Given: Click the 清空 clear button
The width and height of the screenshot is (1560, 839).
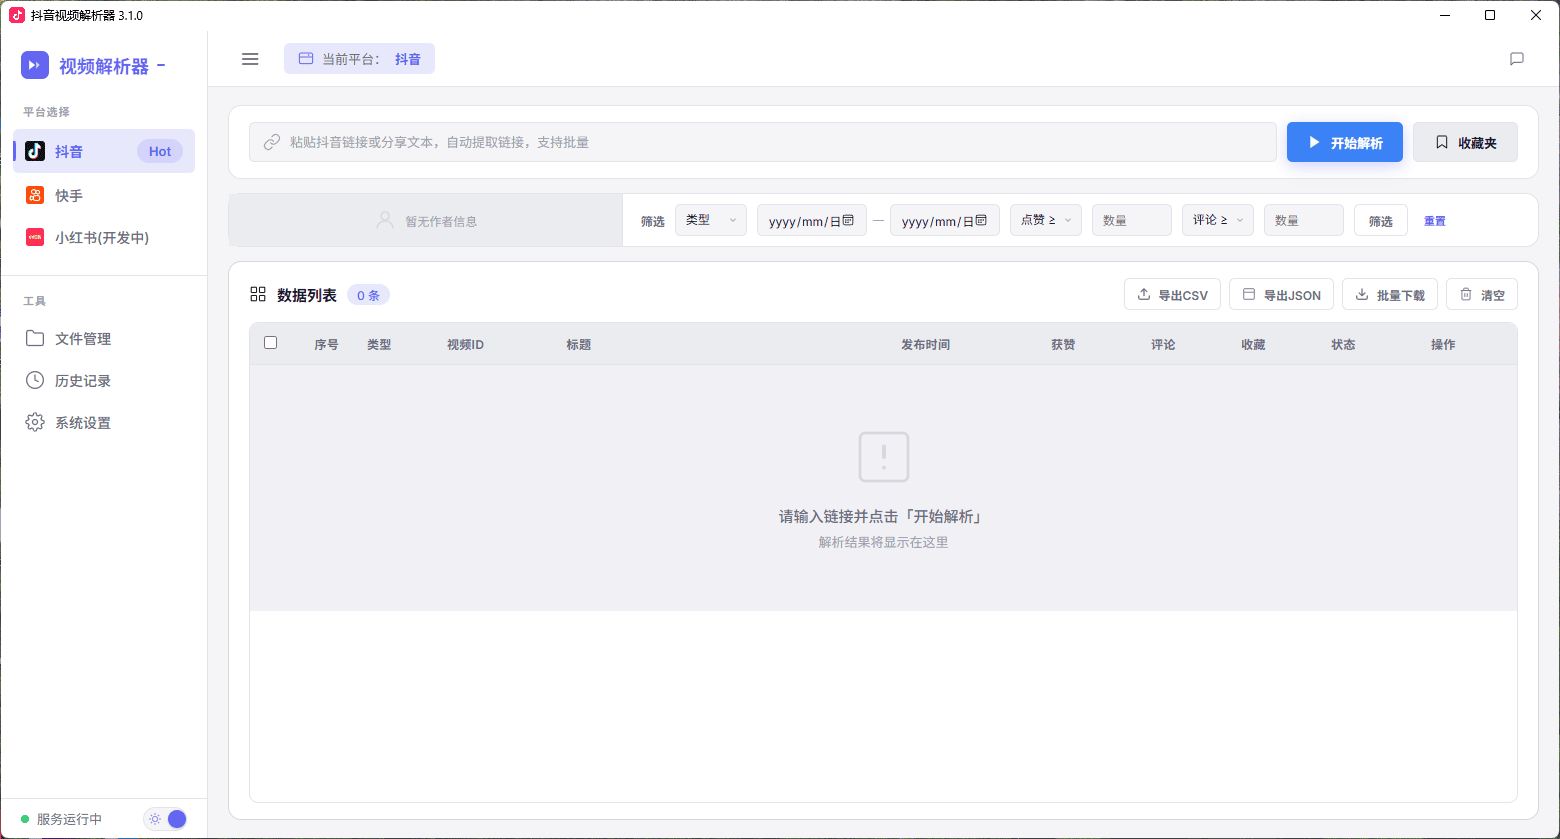Looking at the screenshot, I should tap(1482, 294).
